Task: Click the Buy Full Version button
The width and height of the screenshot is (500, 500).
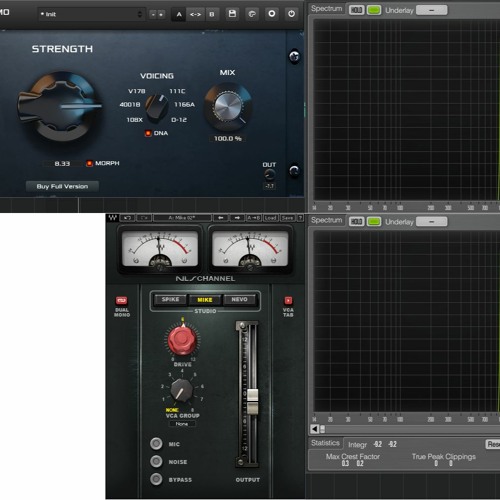Action: [62, 186]
